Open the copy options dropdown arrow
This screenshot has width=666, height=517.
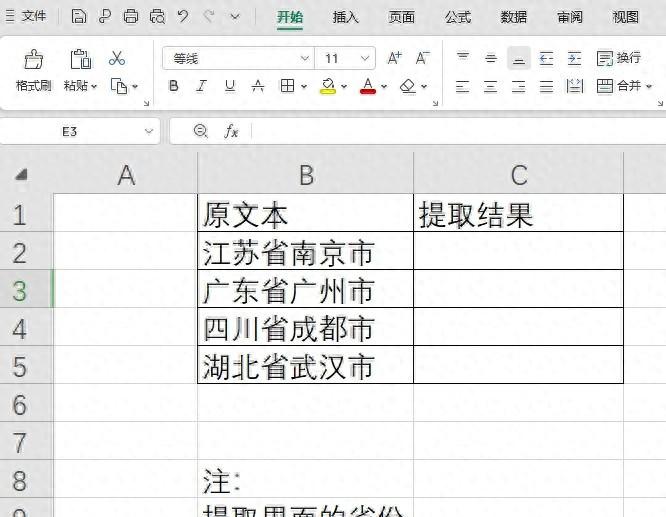[x=135, y=87]
